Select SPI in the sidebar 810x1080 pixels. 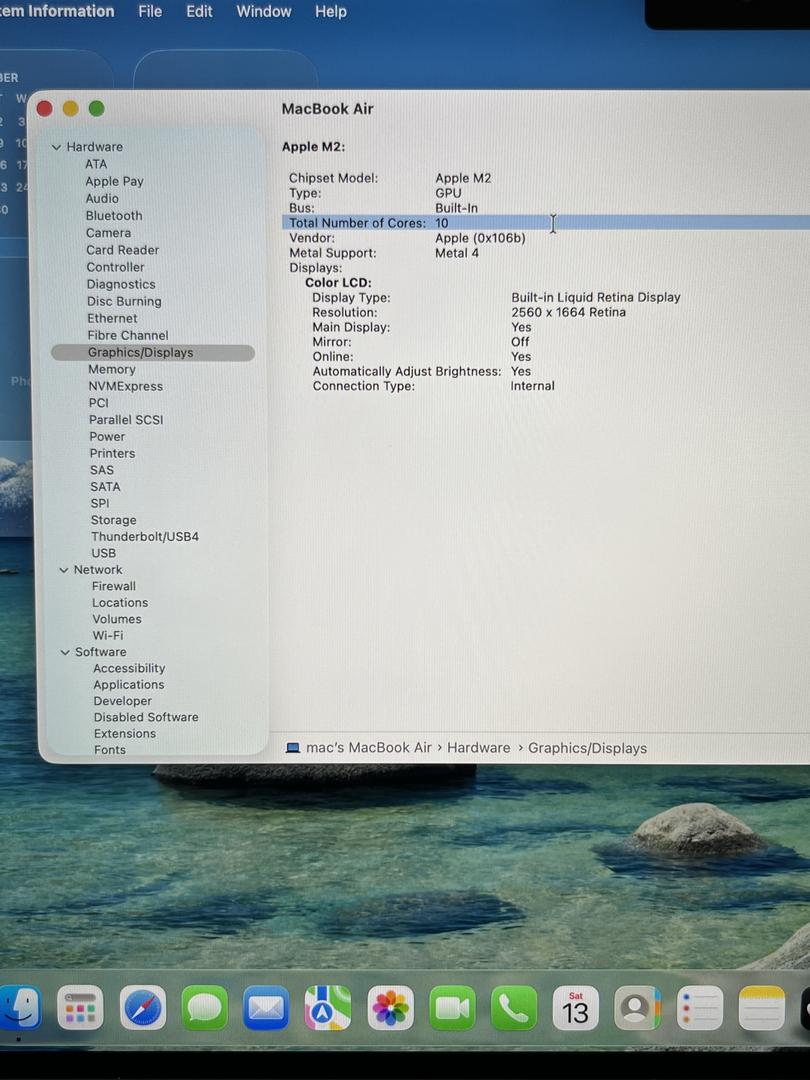(x=100, y=503)
